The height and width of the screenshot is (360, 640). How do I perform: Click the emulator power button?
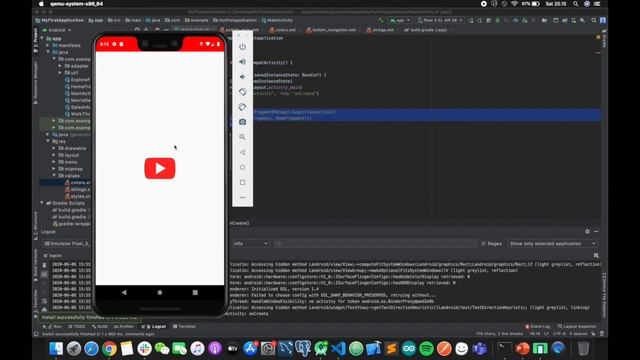(x=242, y=47)
